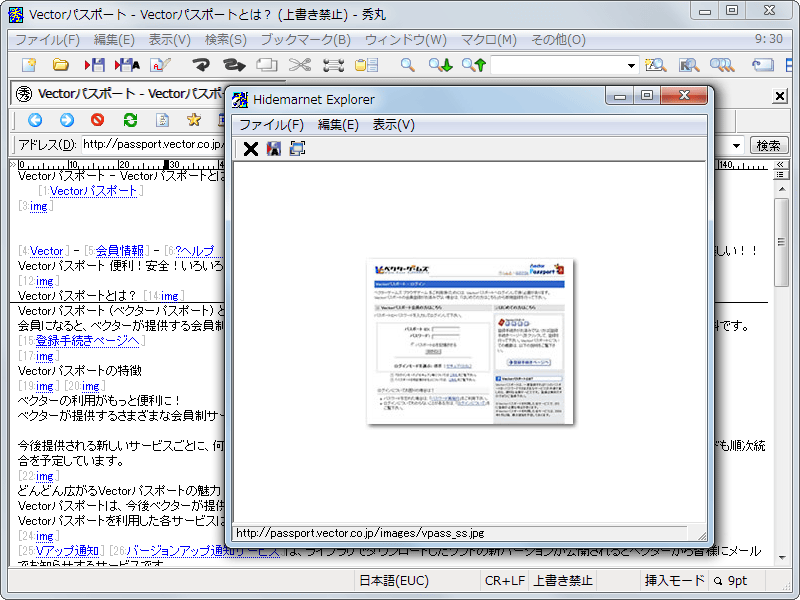Click the multiple-magnifiers search icon
800x600 pixels.
[722, 65]
